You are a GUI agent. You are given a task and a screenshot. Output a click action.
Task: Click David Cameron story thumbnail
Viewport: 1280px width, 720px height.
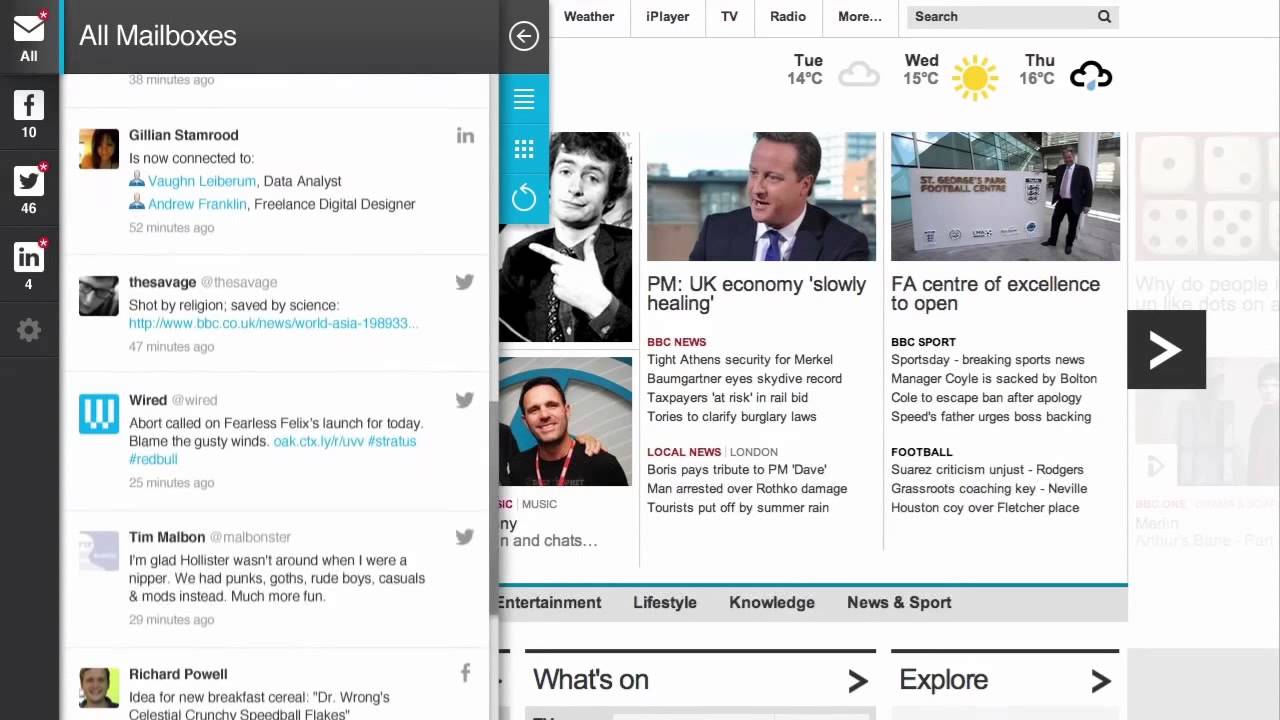[761, 196]
